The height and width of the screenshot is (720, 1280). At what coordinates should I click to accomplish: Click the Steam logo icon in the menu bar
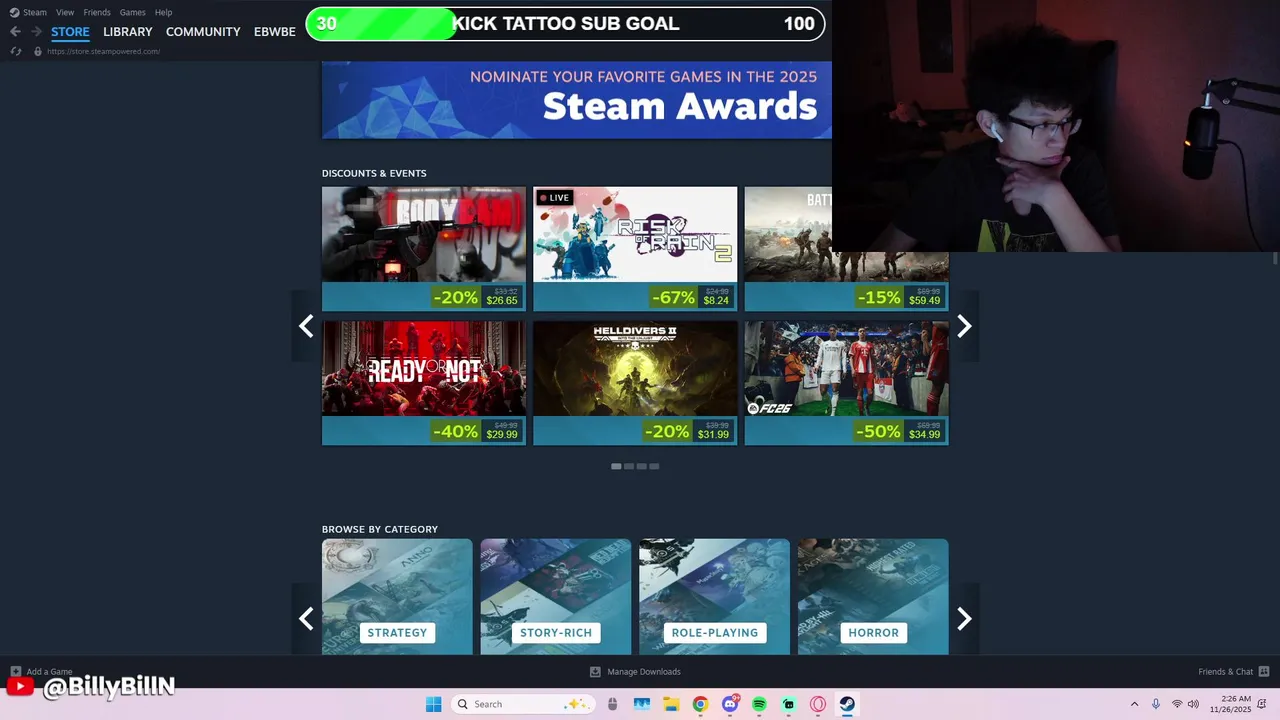coord(14,12)
